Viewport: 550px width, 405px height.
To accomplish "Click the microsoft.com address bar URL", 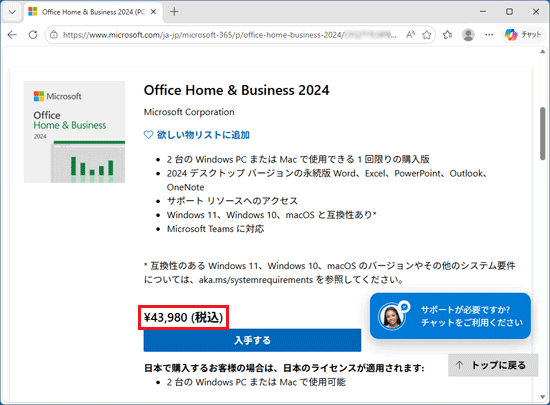I will (230, 35).
